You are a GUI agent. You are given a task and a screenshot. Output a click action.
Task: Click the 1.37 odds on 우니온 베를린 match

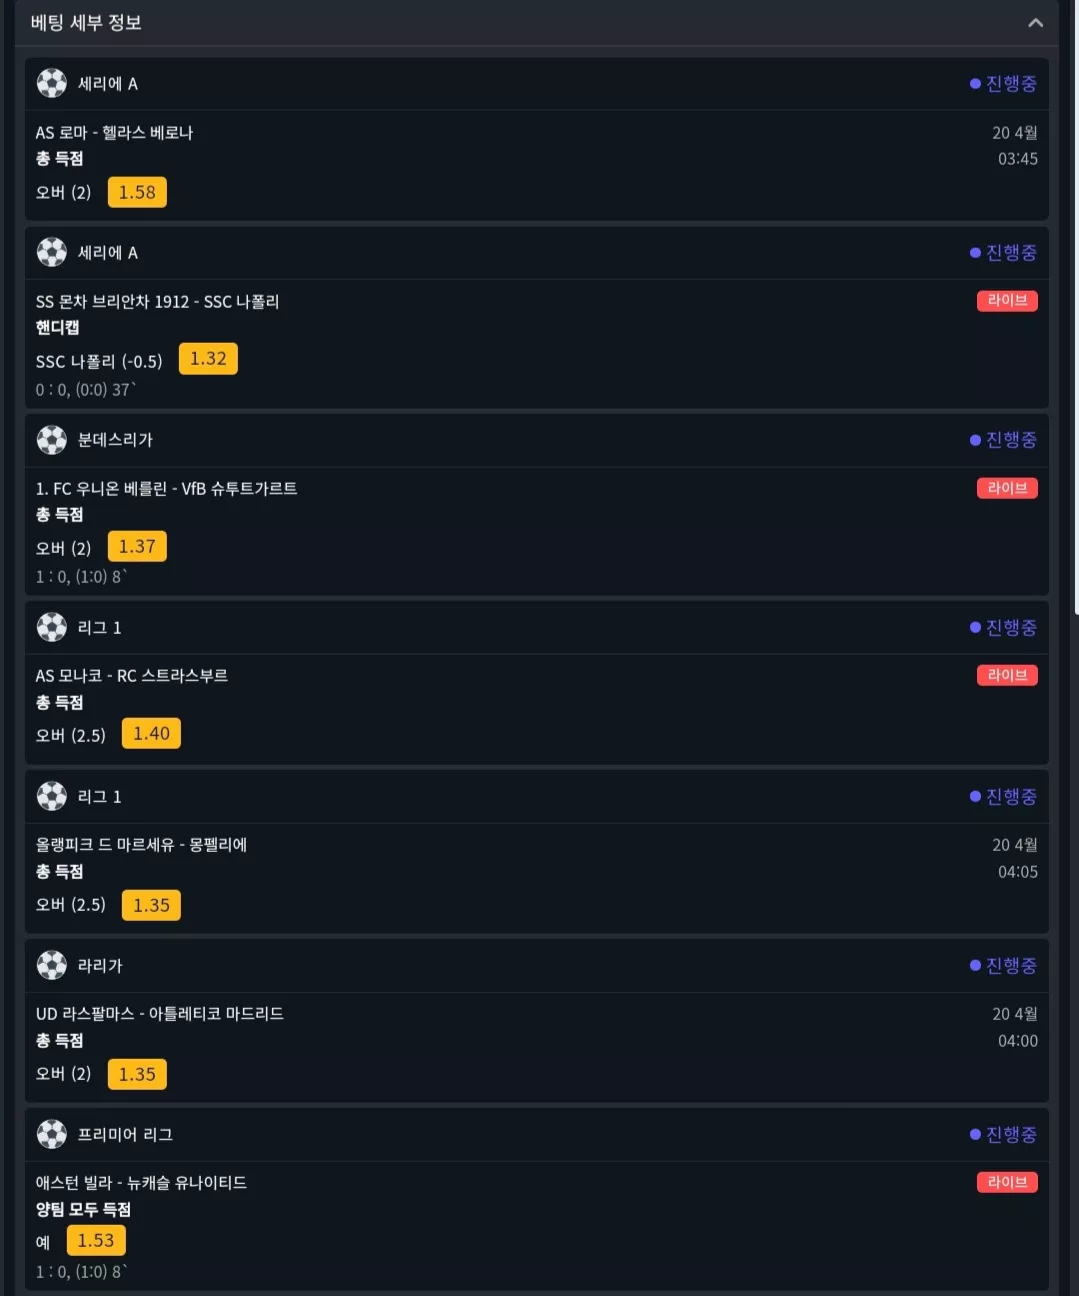[137, 546]
